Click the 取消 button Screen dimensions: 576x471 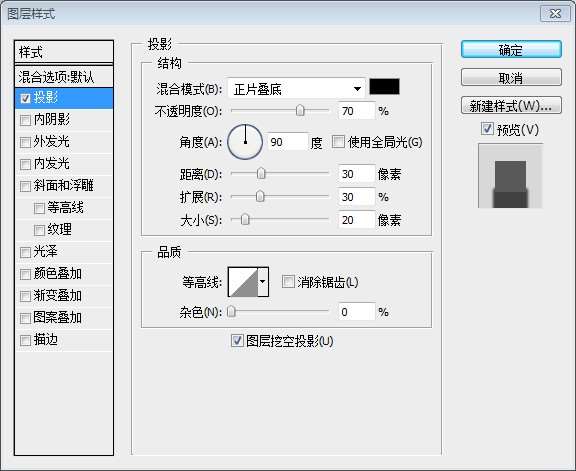click(x=511, y=78)
